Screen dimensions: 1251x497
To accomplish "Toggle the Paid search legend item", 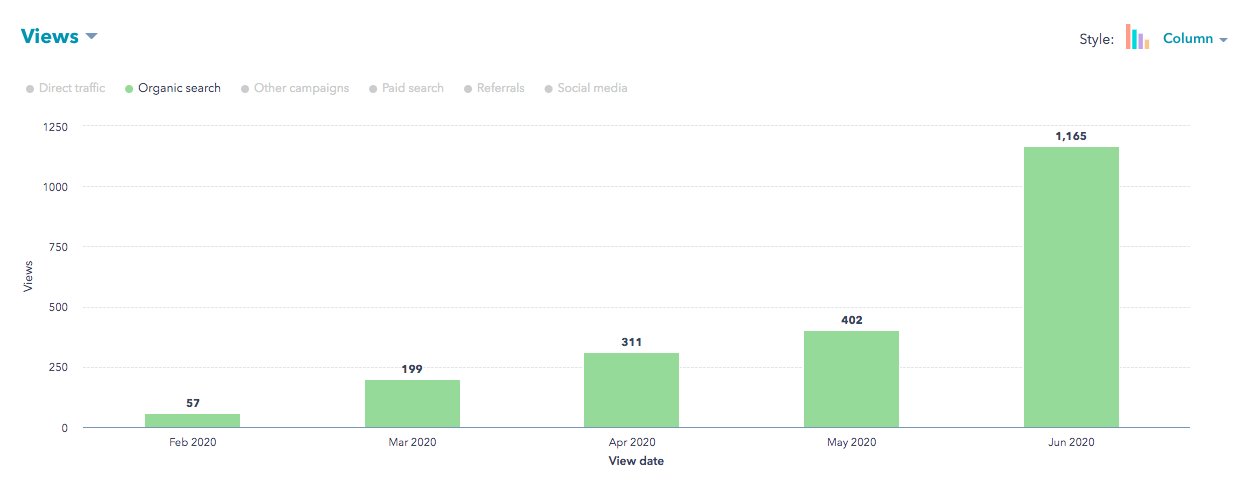I will pyautogui.click(x=412, y=88).
